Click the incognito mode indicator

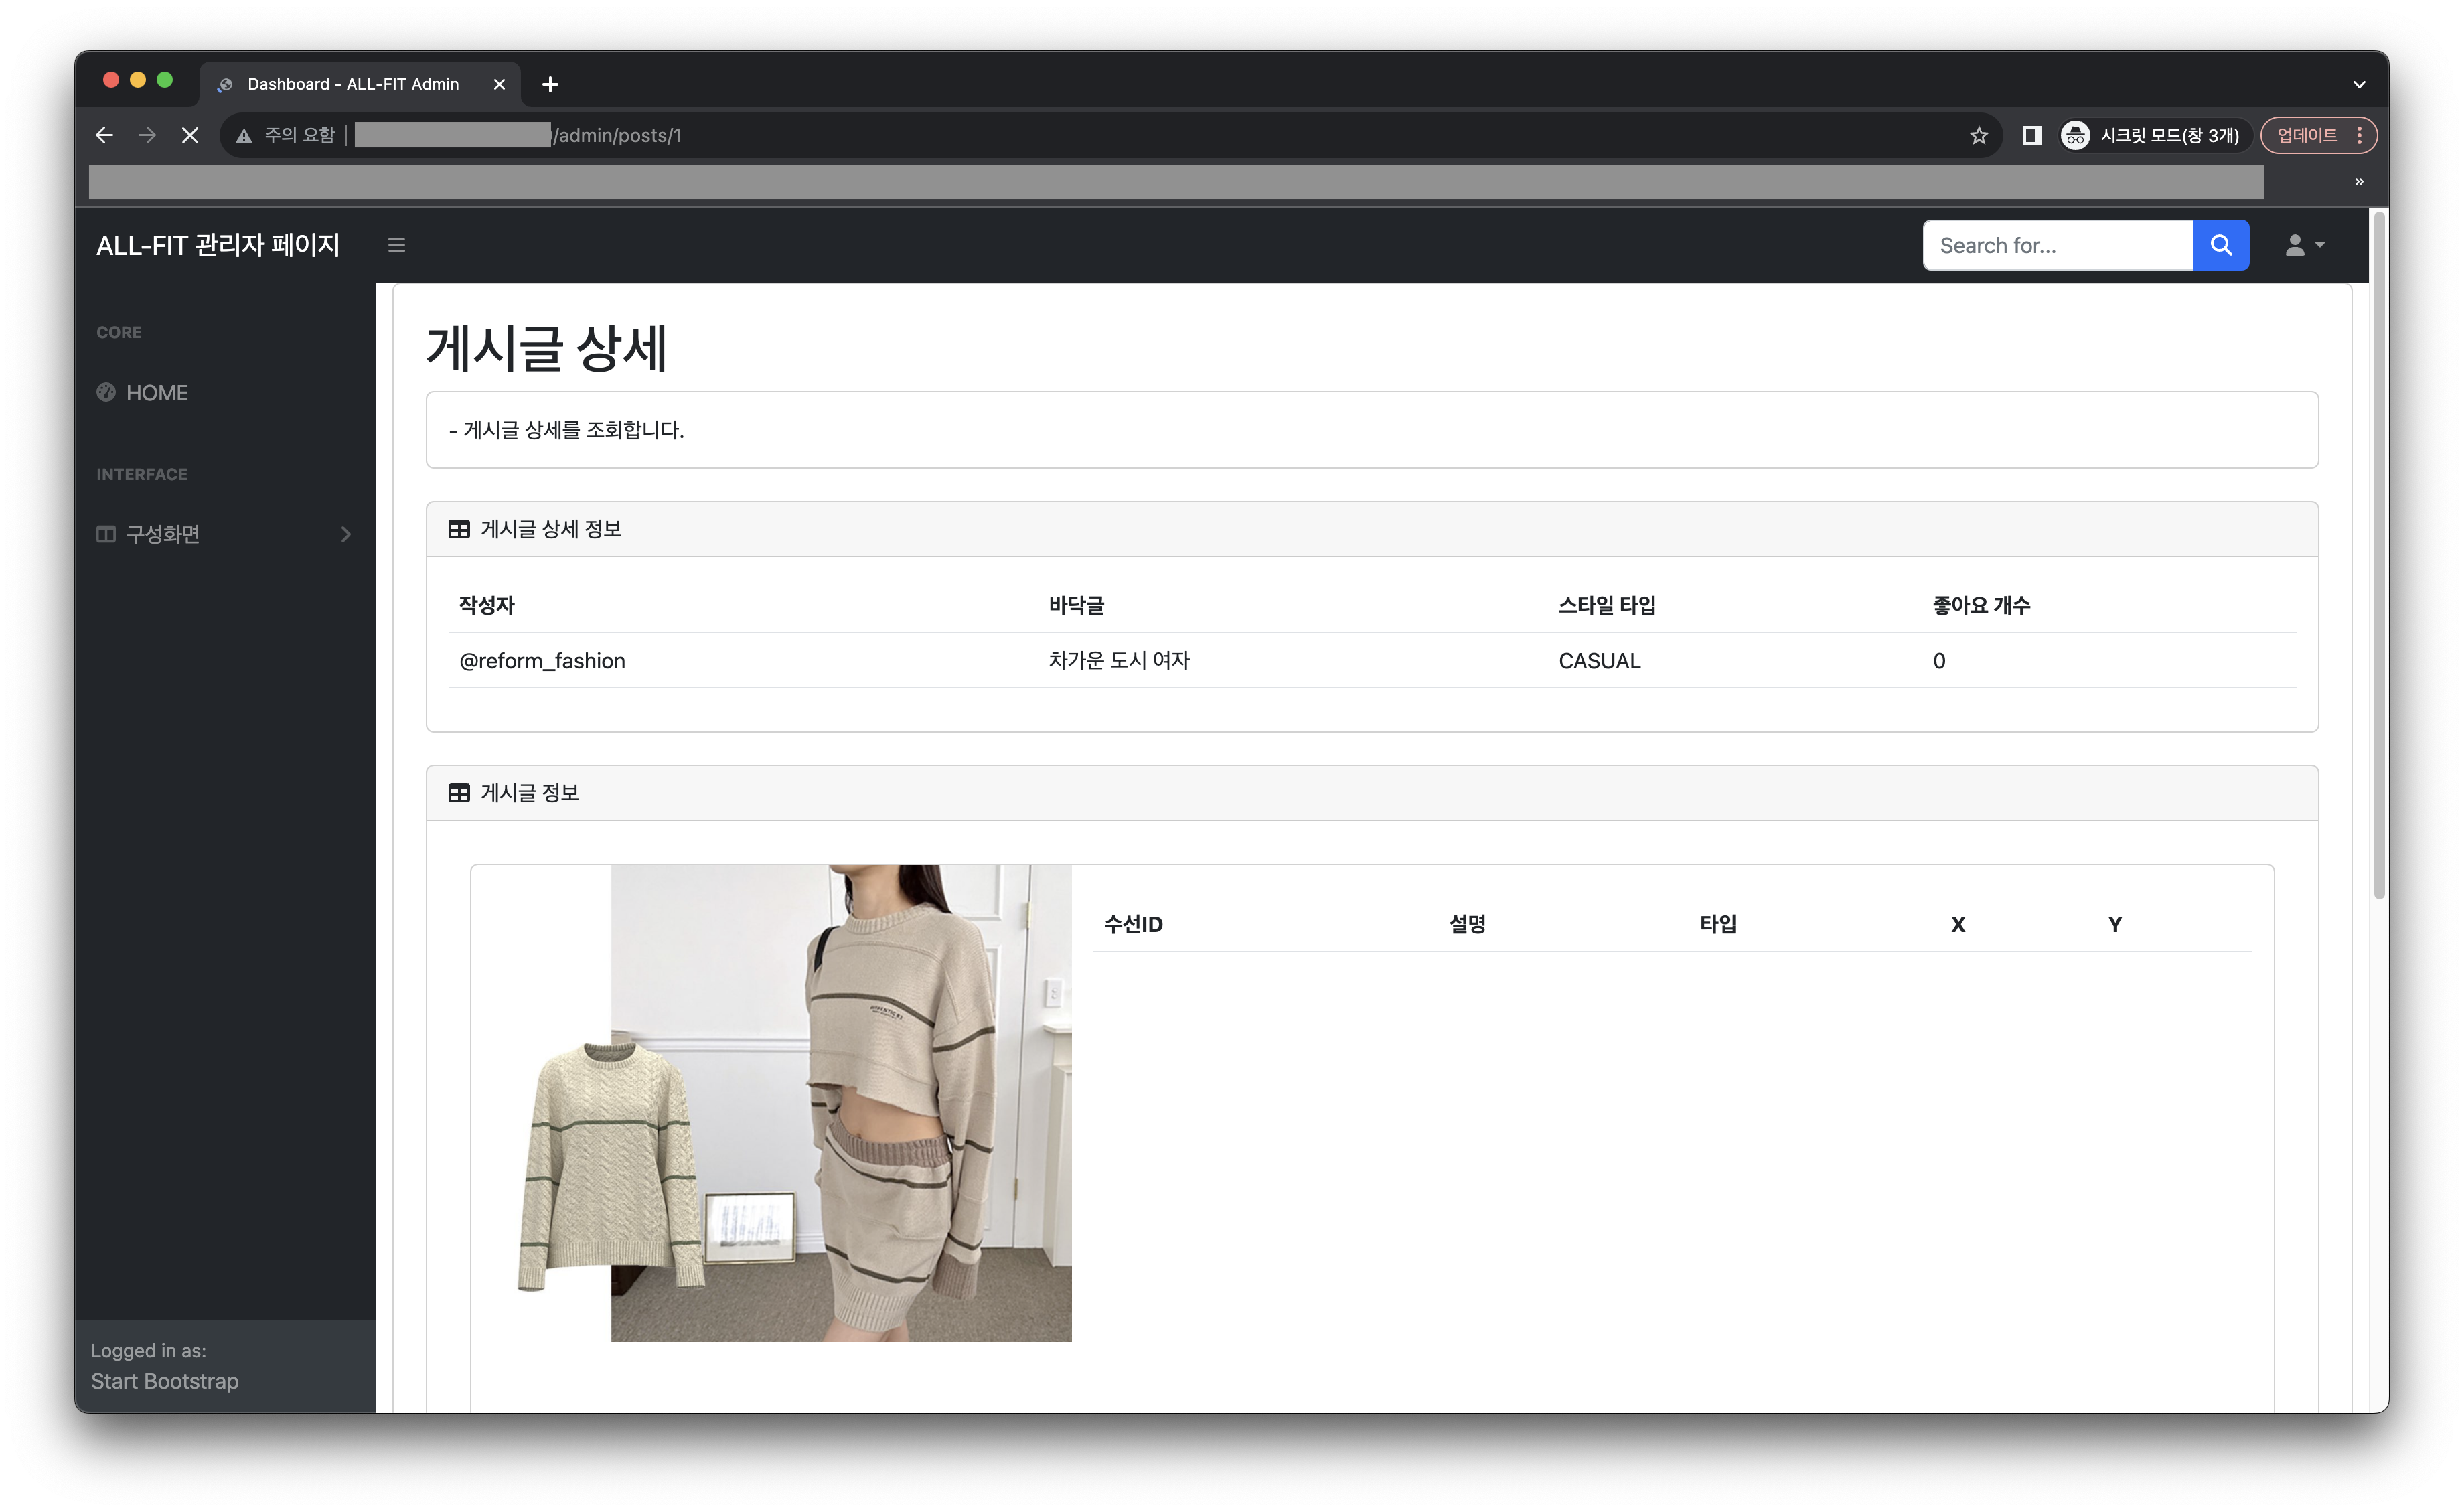(x=2150, y=135)
